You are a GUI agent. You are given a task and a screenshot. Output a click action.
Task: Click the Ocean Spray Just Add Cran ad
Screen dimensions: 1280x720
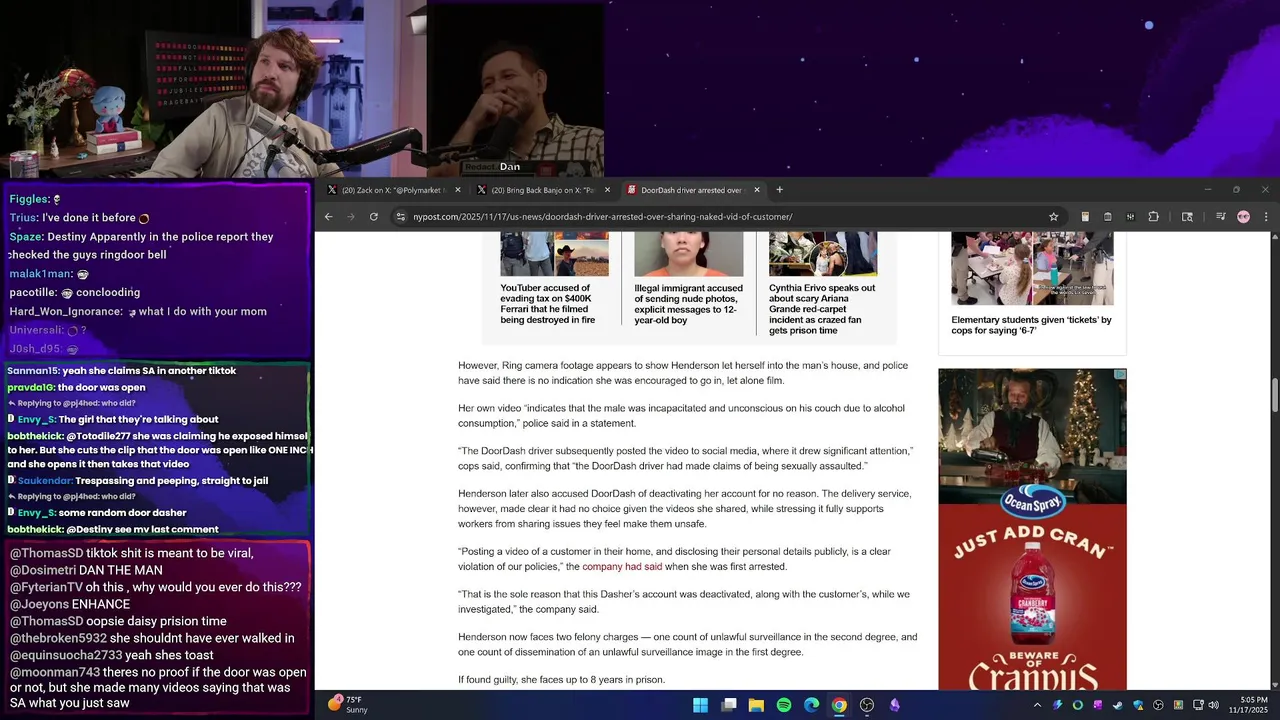[x=1032, y=529]
